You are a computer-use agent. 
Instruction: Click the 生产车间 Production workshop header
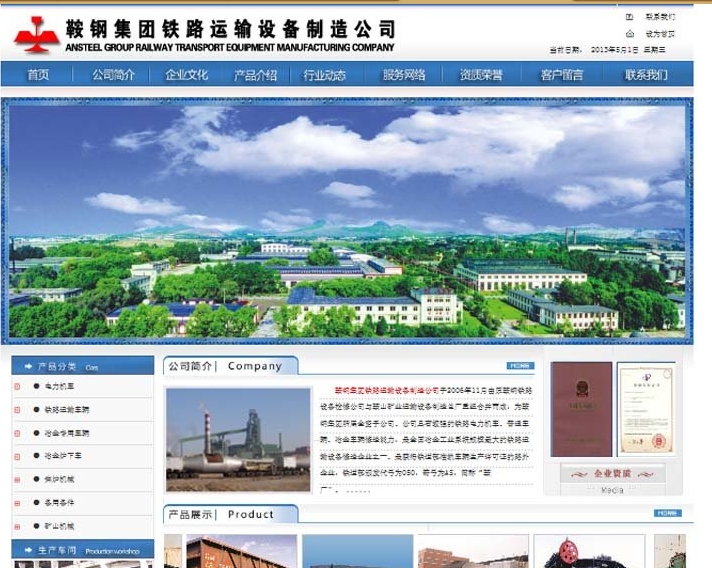(x=83, y=550)
